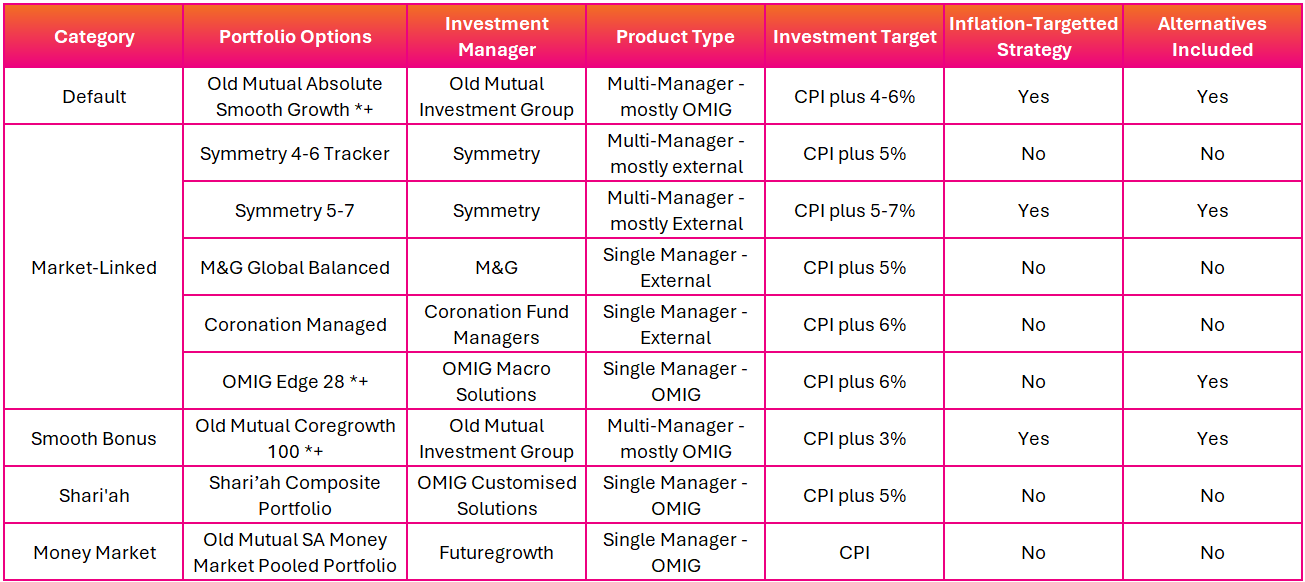Screen dimensions: 1305x582
Task: Click the Investment Target header
Action: pos(855,37)
